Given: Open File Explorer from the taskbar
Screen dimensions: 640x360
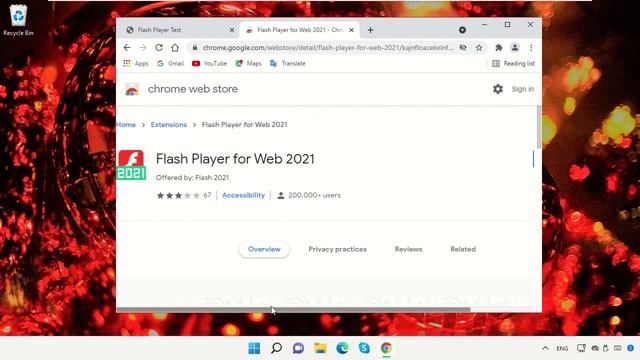Looking at the screenshot, I should (x=320, y=348).
